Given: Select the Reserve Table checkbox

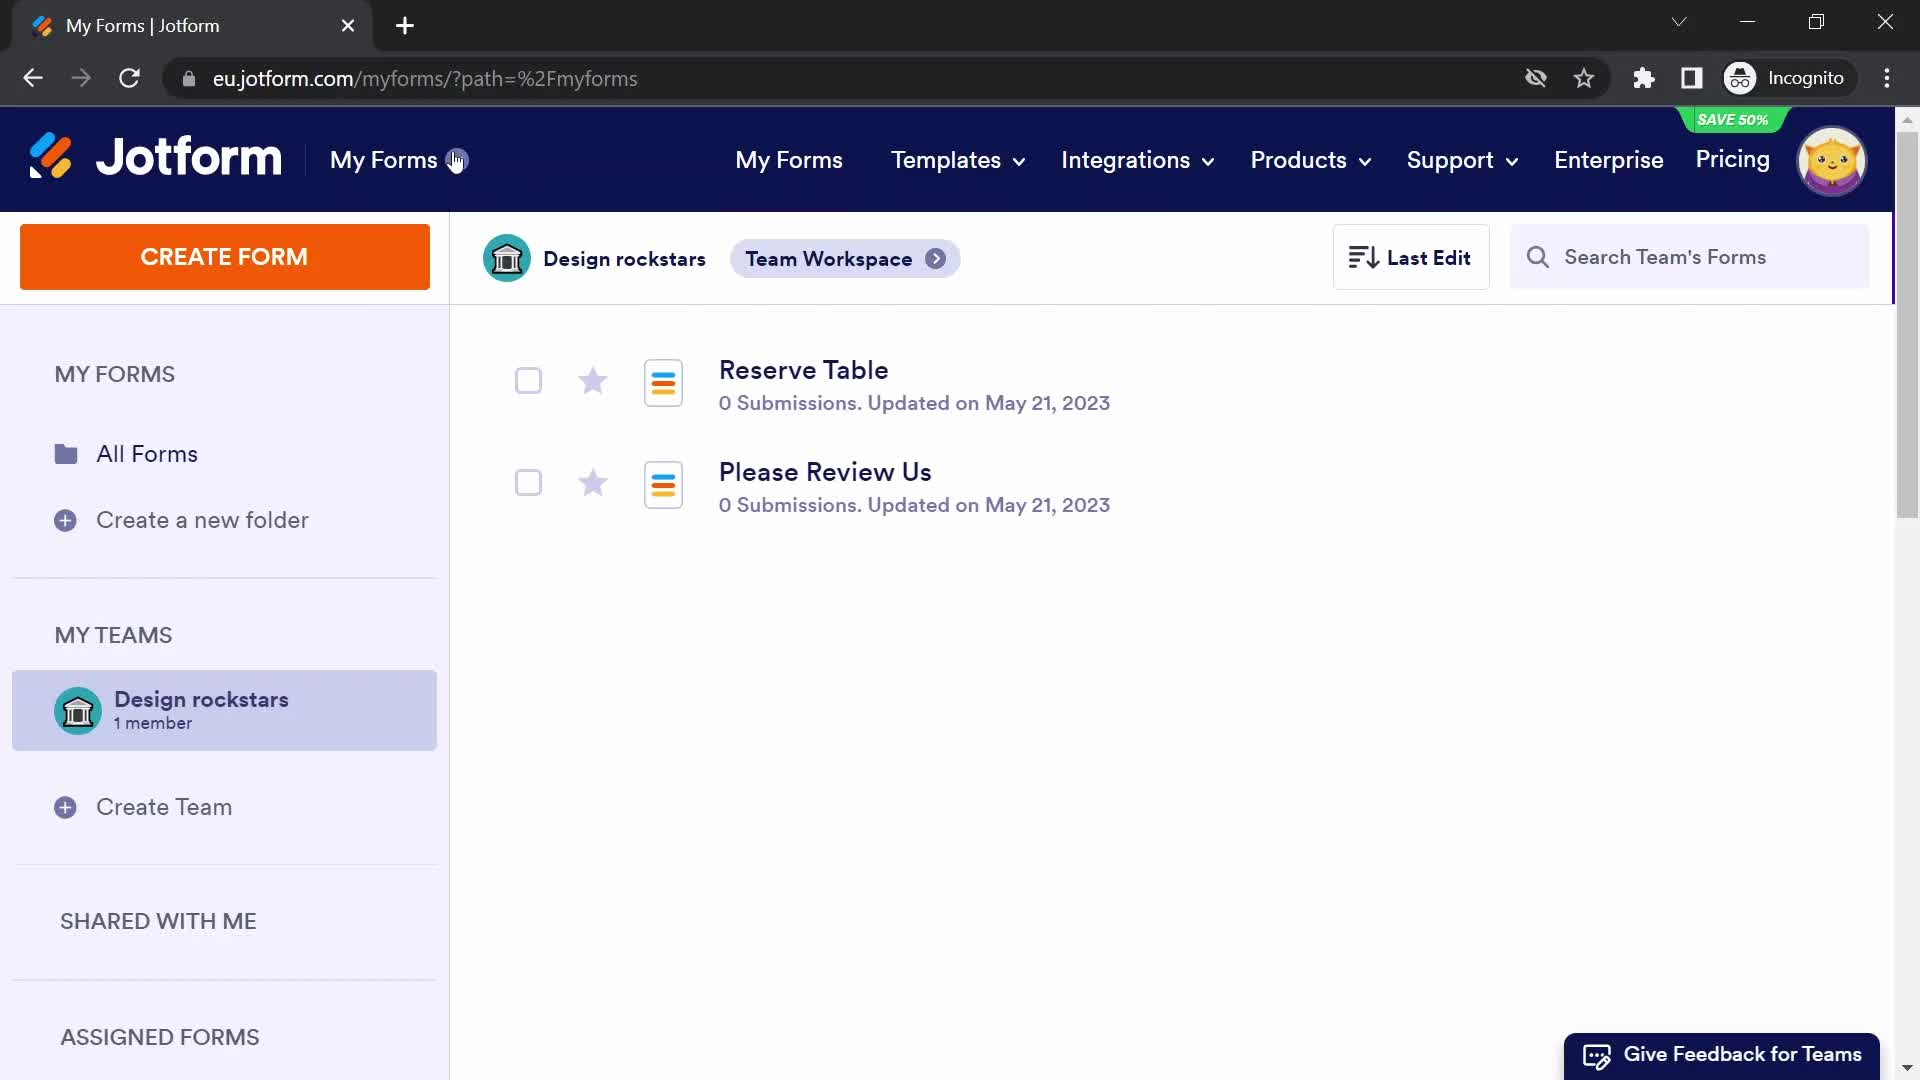Looking at the screenshot, I should pos(528,381).
